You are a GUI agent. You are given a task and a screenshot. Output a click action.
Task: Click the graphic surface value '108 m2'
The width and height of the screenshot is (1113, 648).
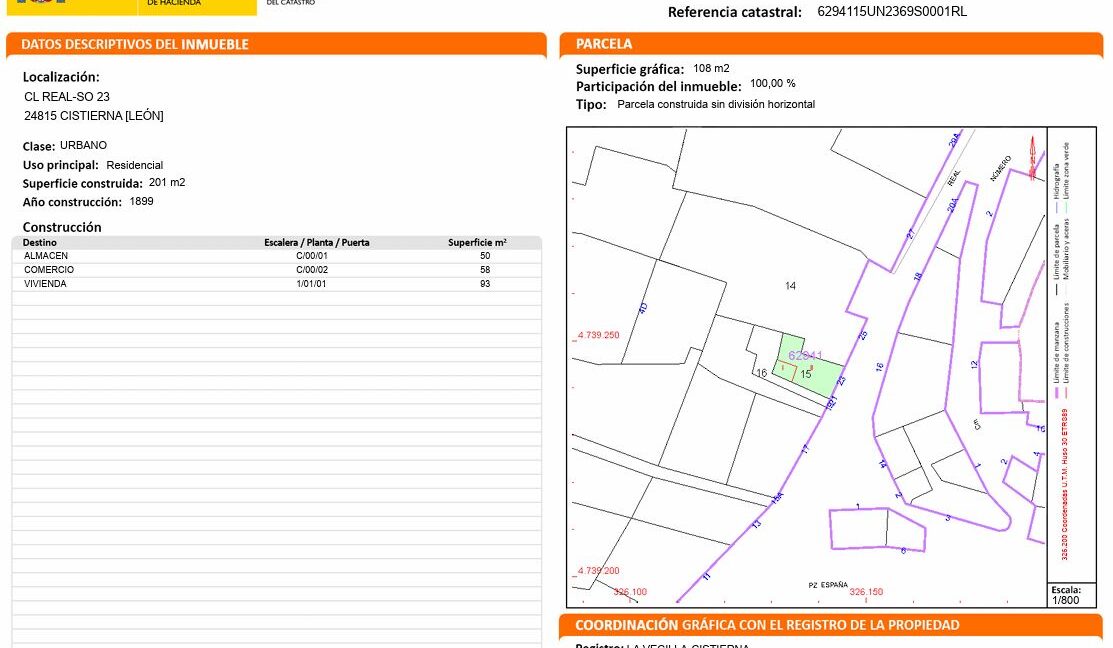pos(711,68)
